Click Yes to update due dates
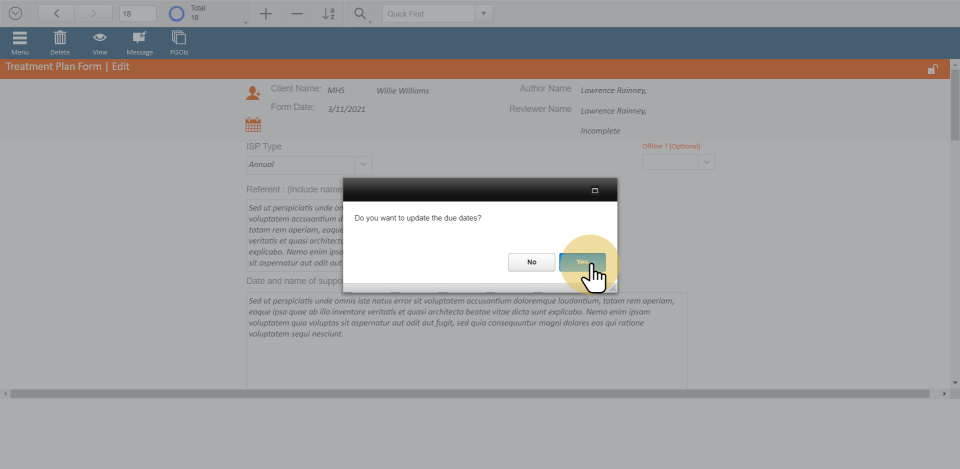 pyautogui.click(x=582, y=262)
